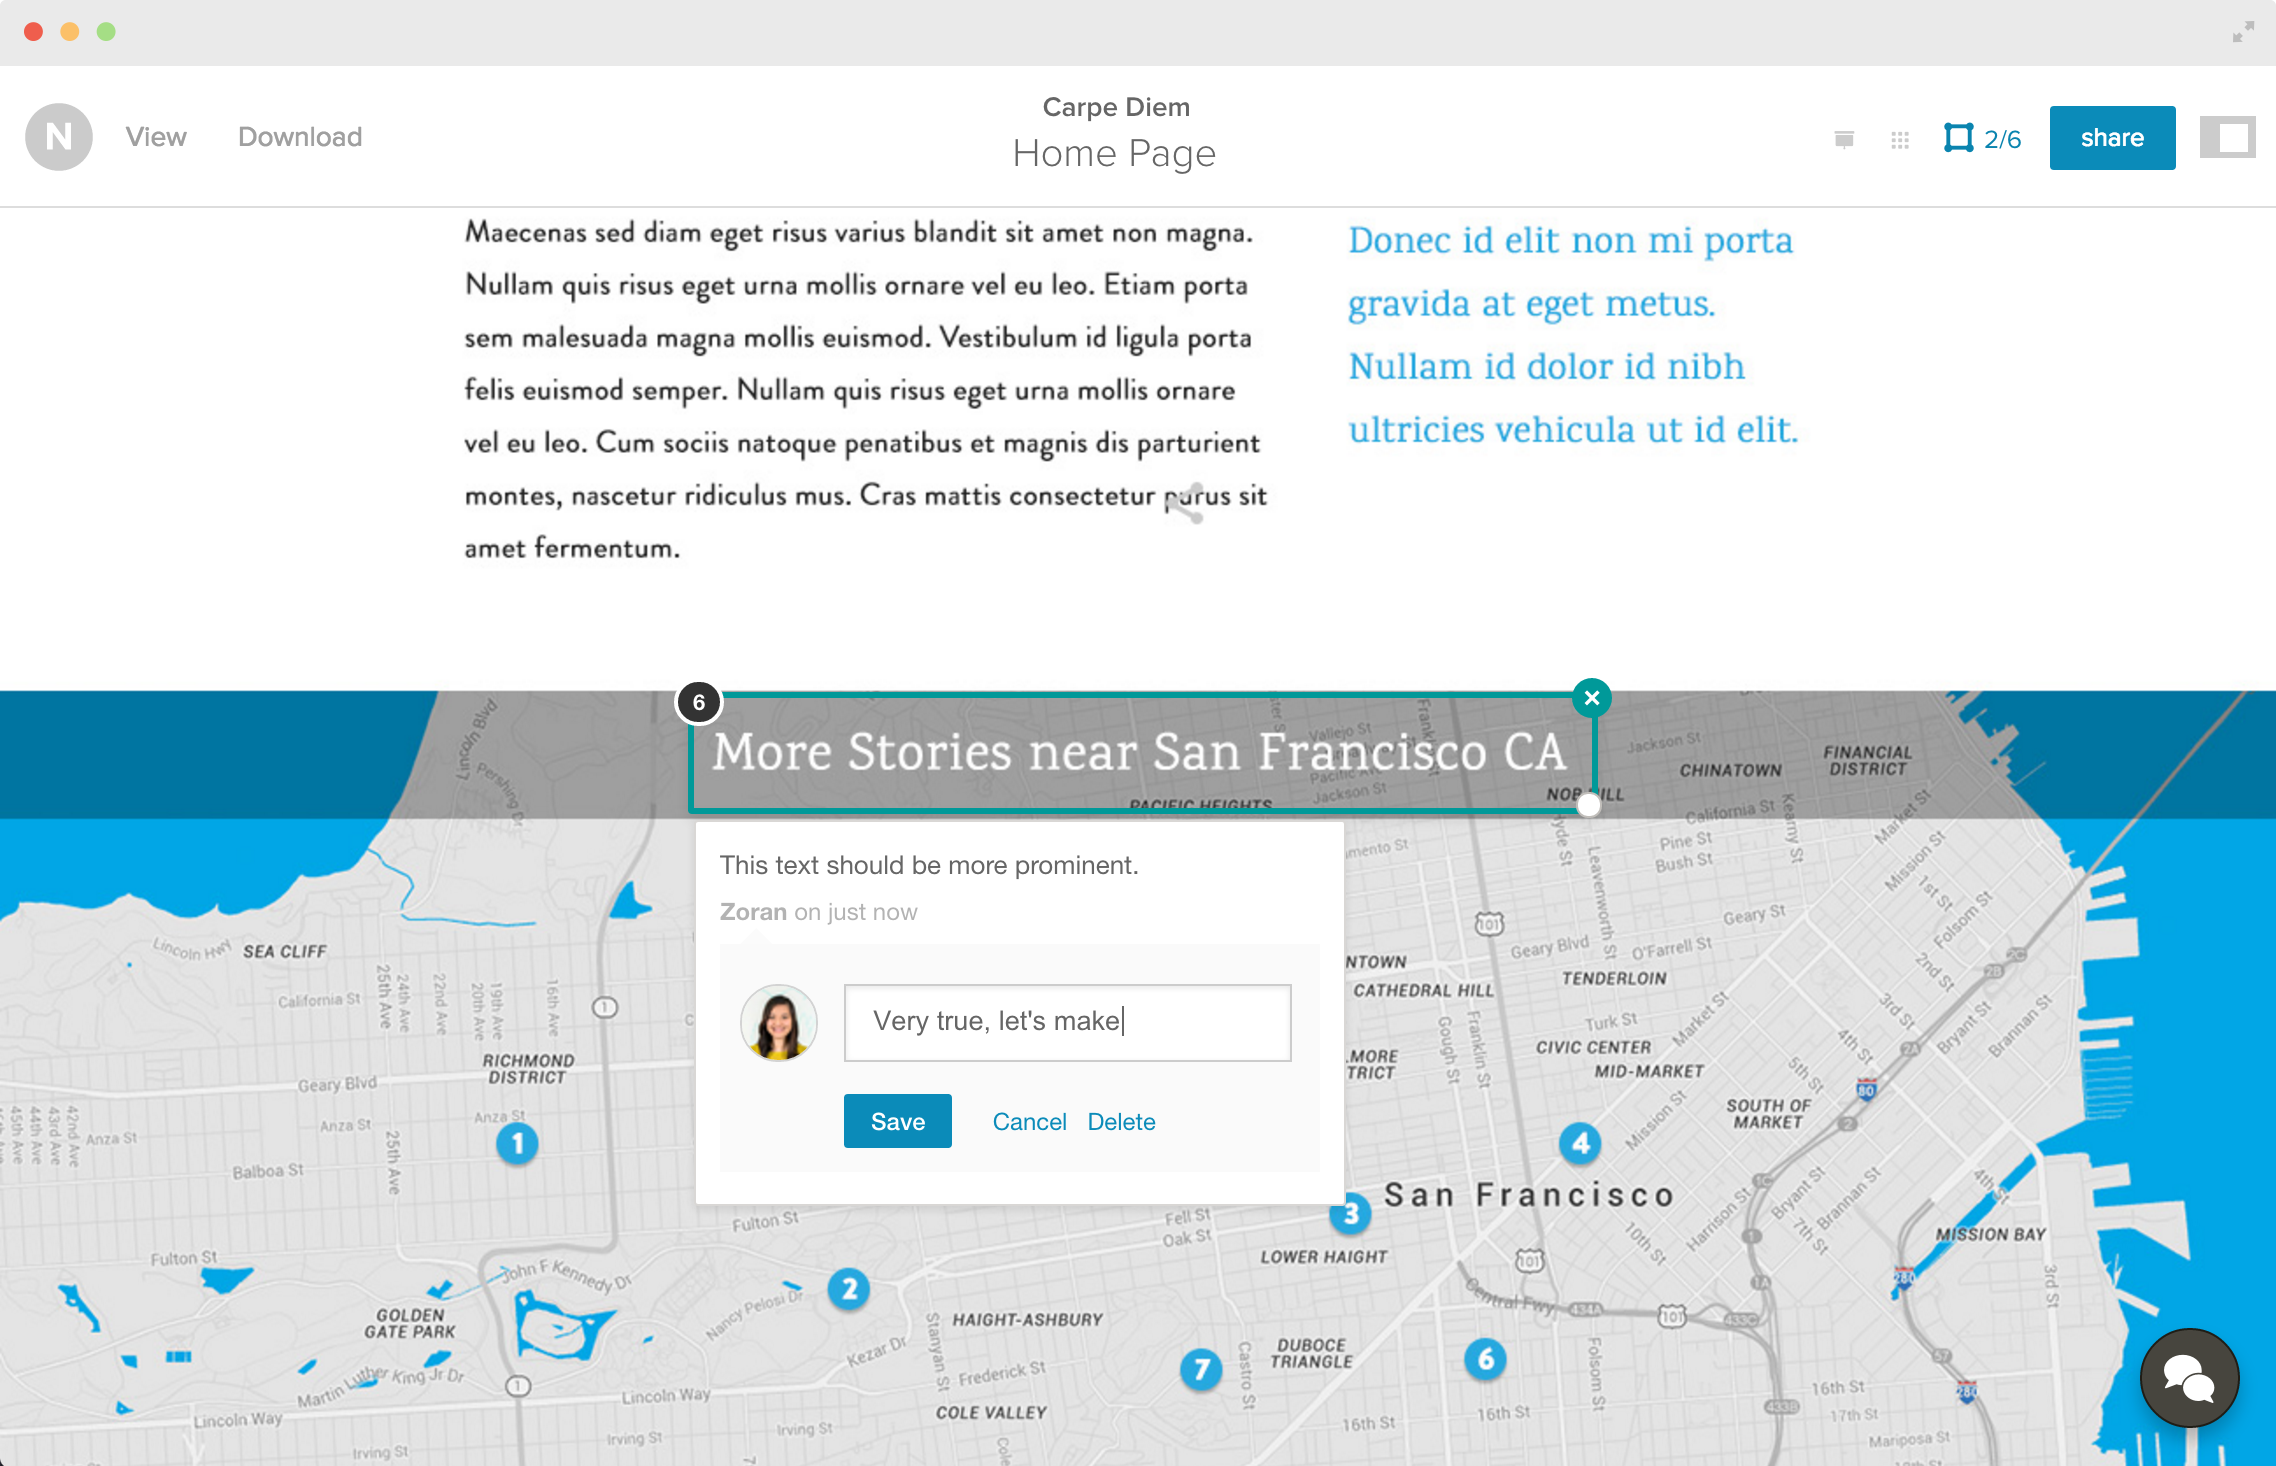Click the 2/6 page counter
Screen dimensions: 2276x1466
click(2002, 139)
